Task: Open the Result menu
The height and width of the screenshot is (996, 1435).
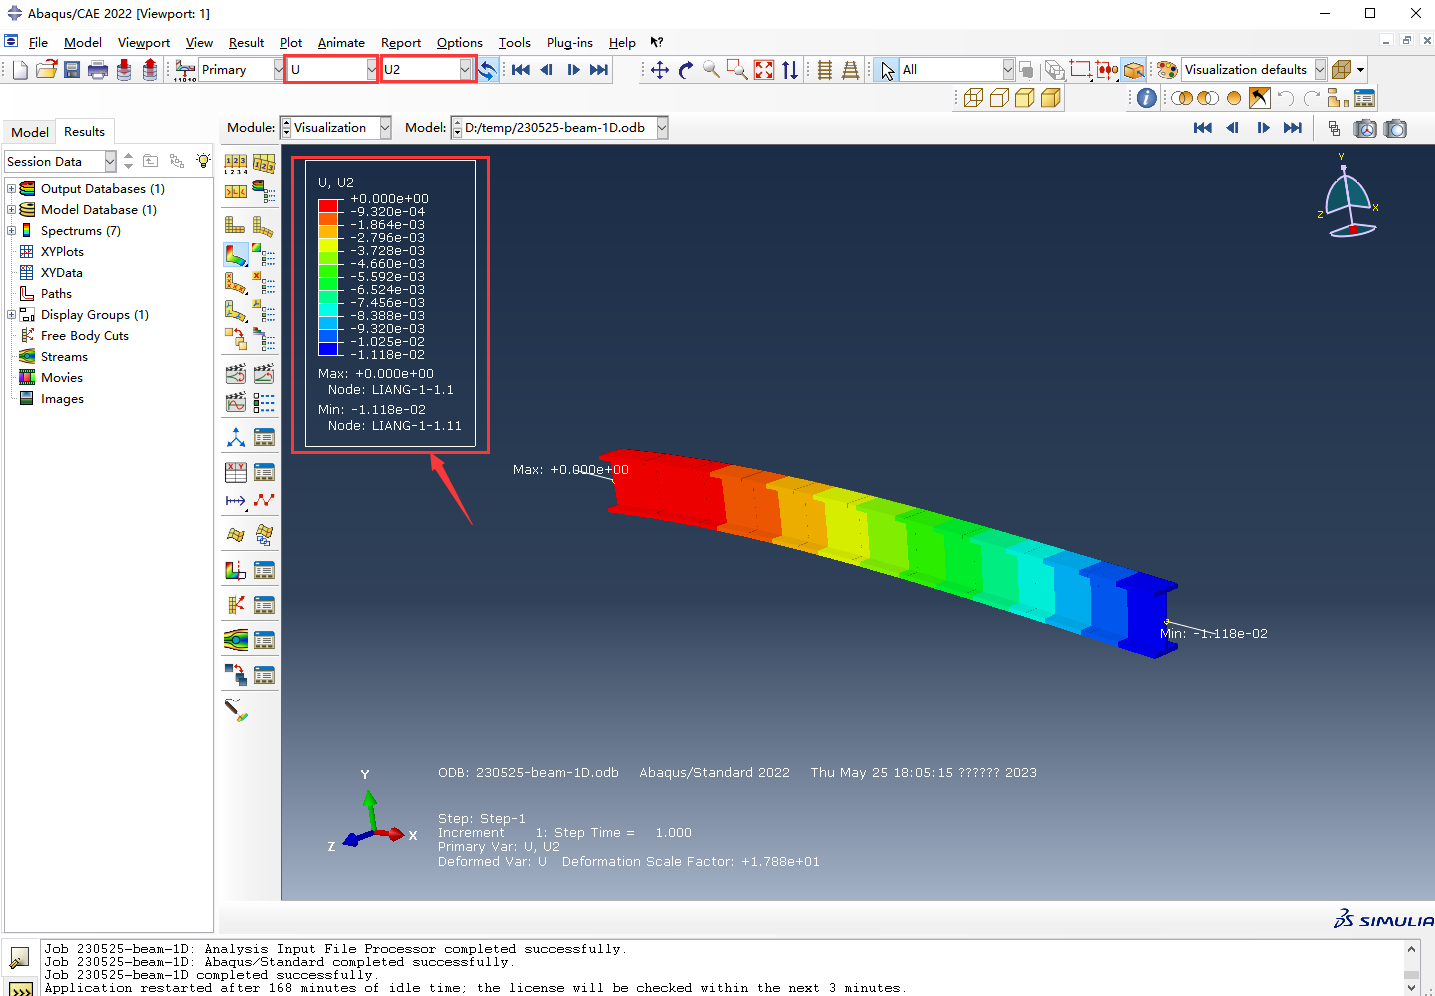Action: coord(246,43)
